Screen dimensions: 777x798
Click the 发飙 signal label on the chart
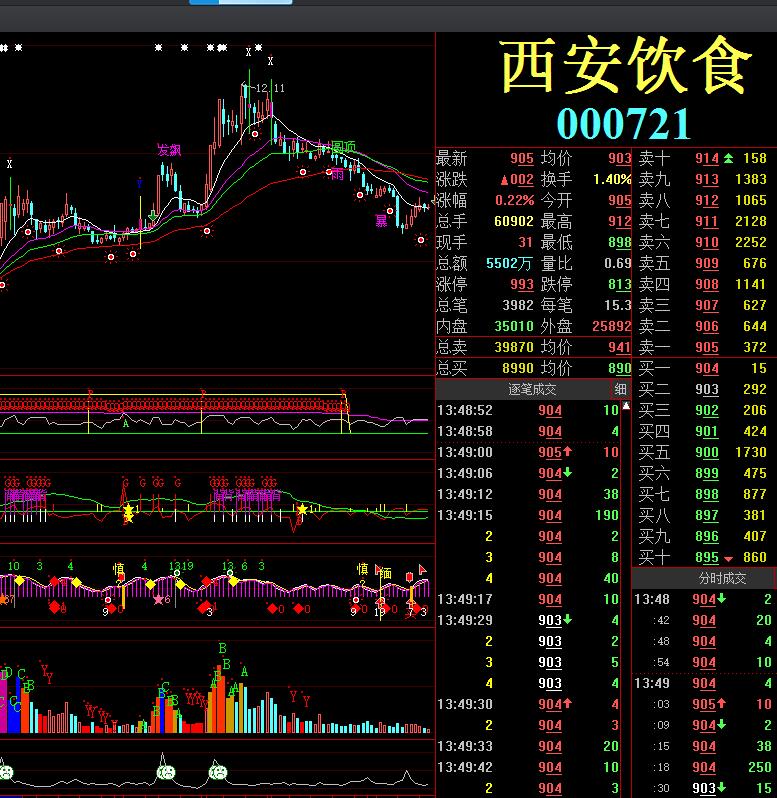click(169, 150)
